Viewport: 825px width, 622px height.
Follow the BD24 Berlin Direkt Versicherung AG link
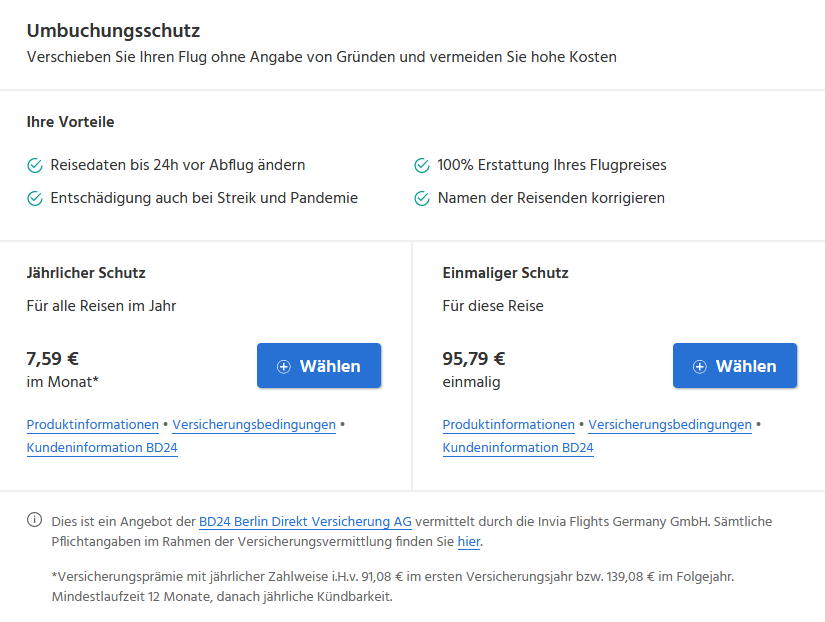[305, 521]
